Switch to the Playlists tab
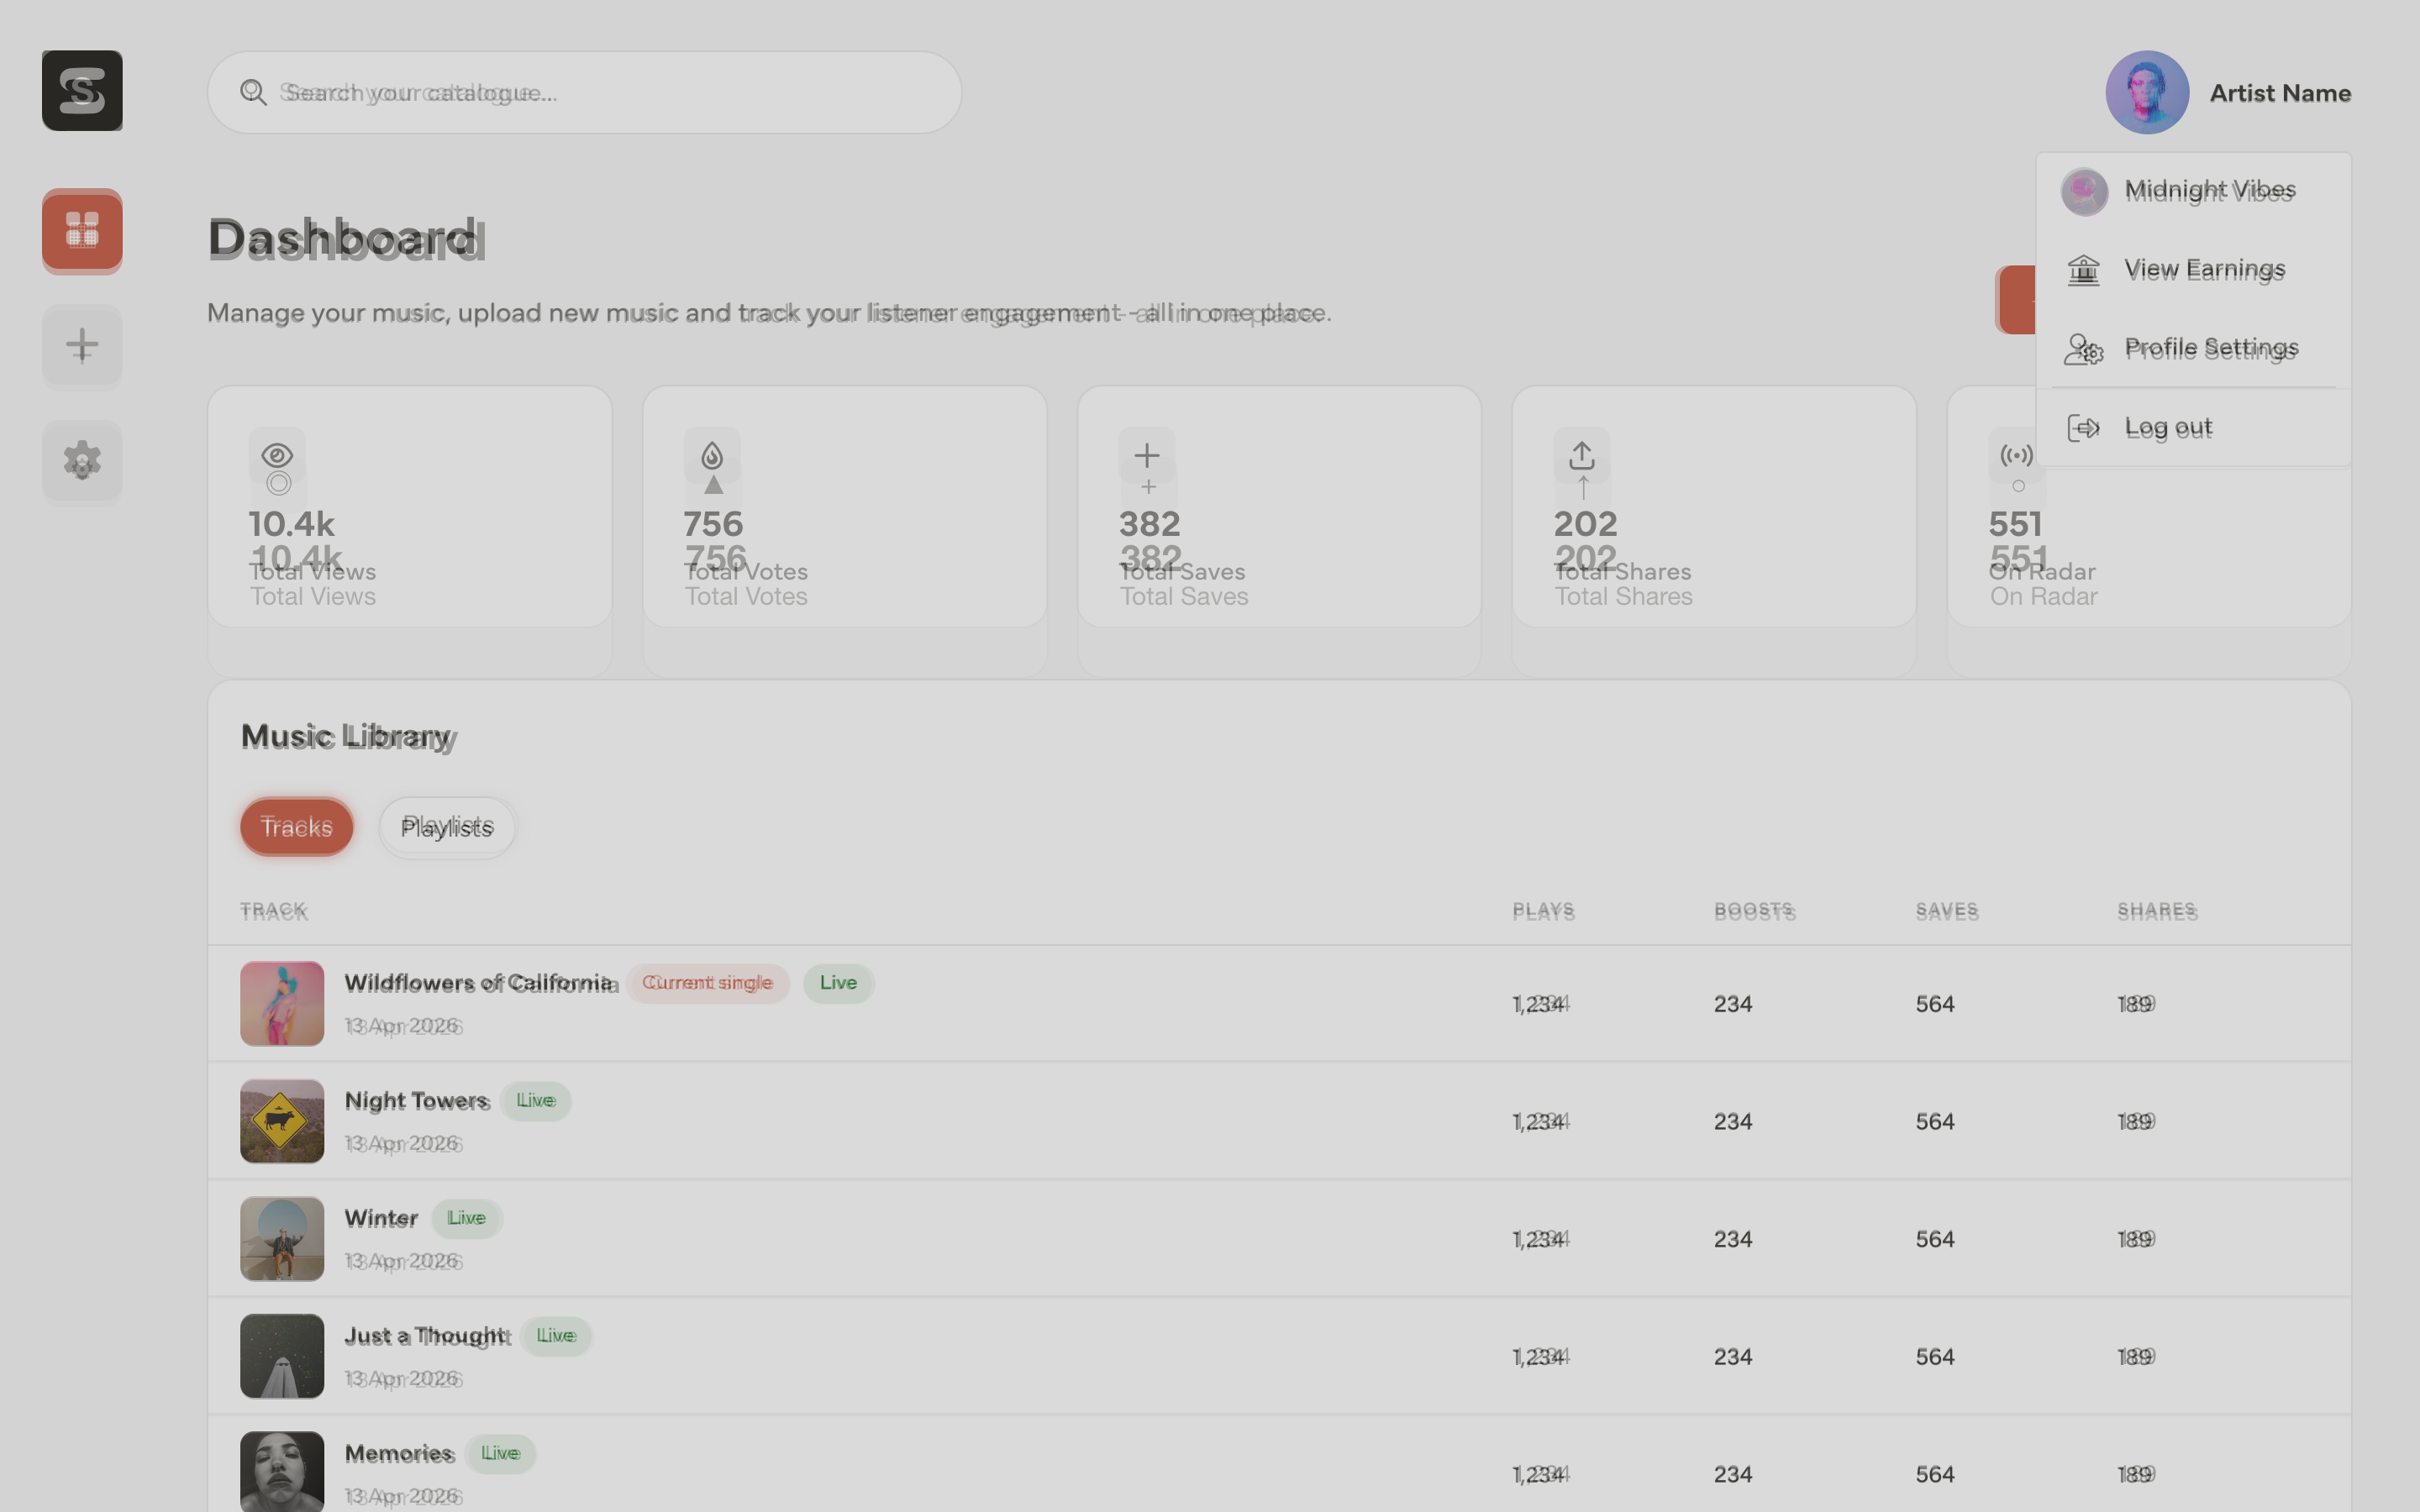The image size is (2420, 1512). pos(447,827)
